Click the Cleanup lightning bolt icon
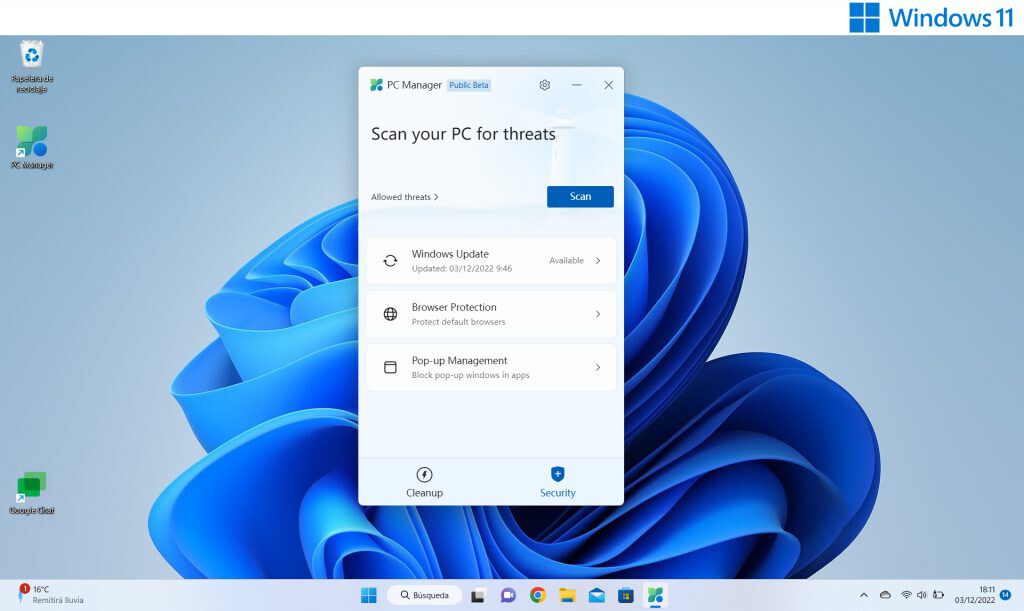The width and height of the screenshot is (1024, 611). tap(424, 472)
